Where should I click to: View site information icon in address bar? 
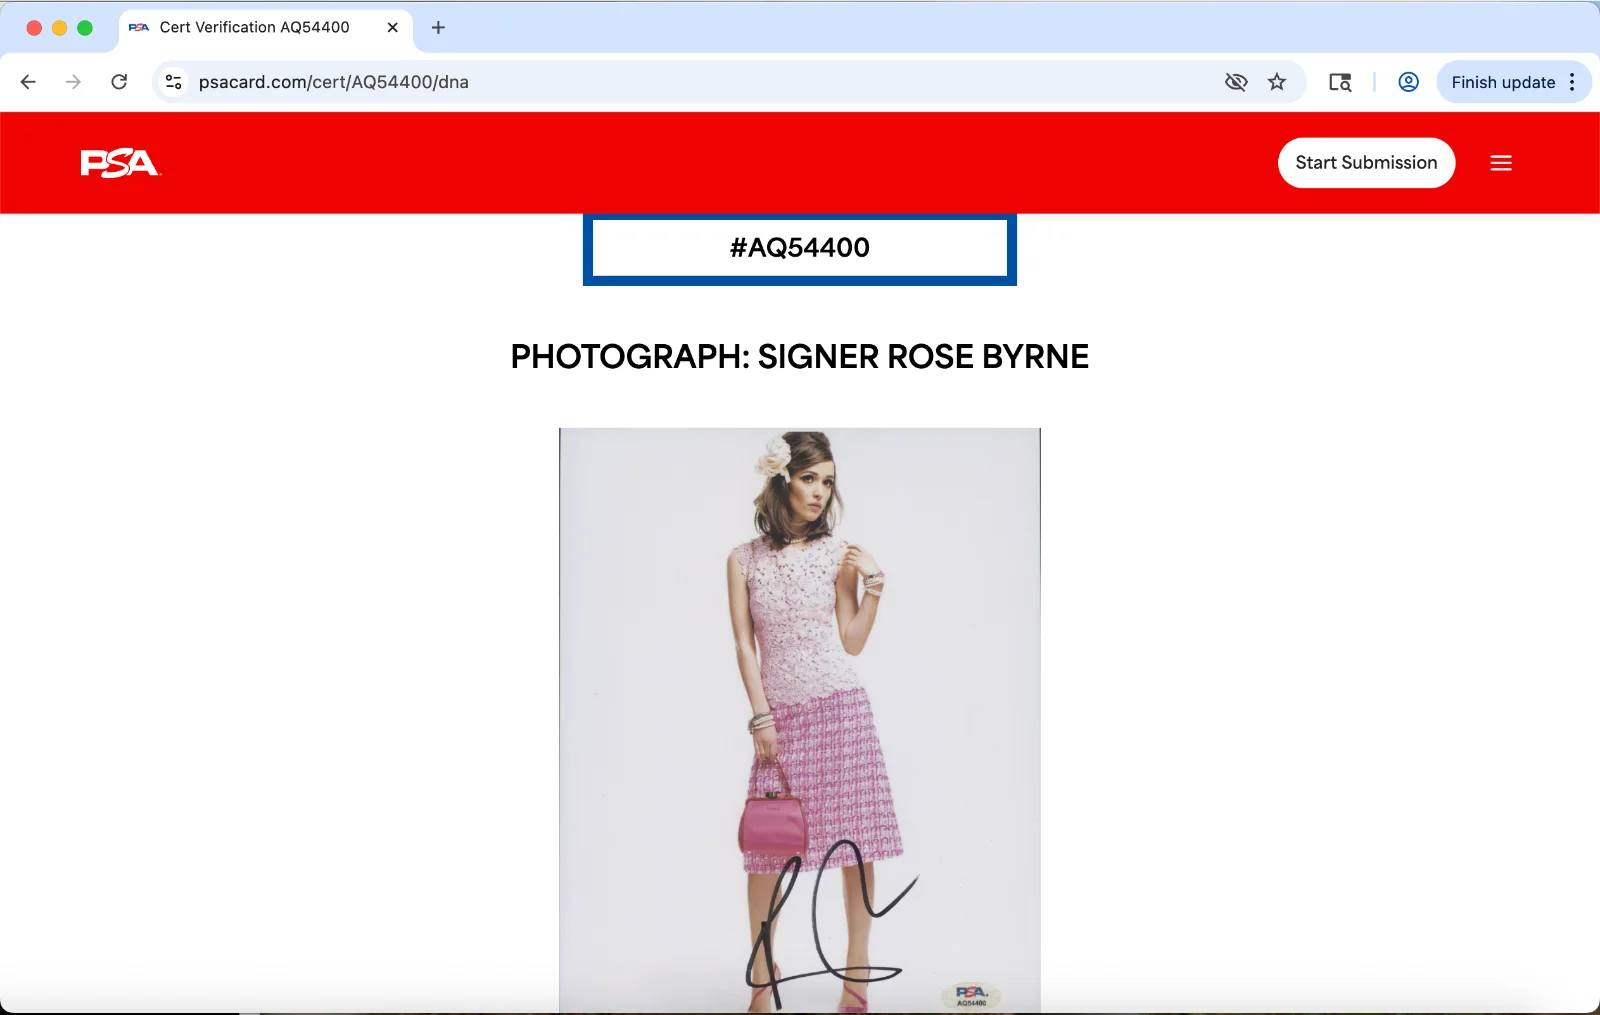174,82
